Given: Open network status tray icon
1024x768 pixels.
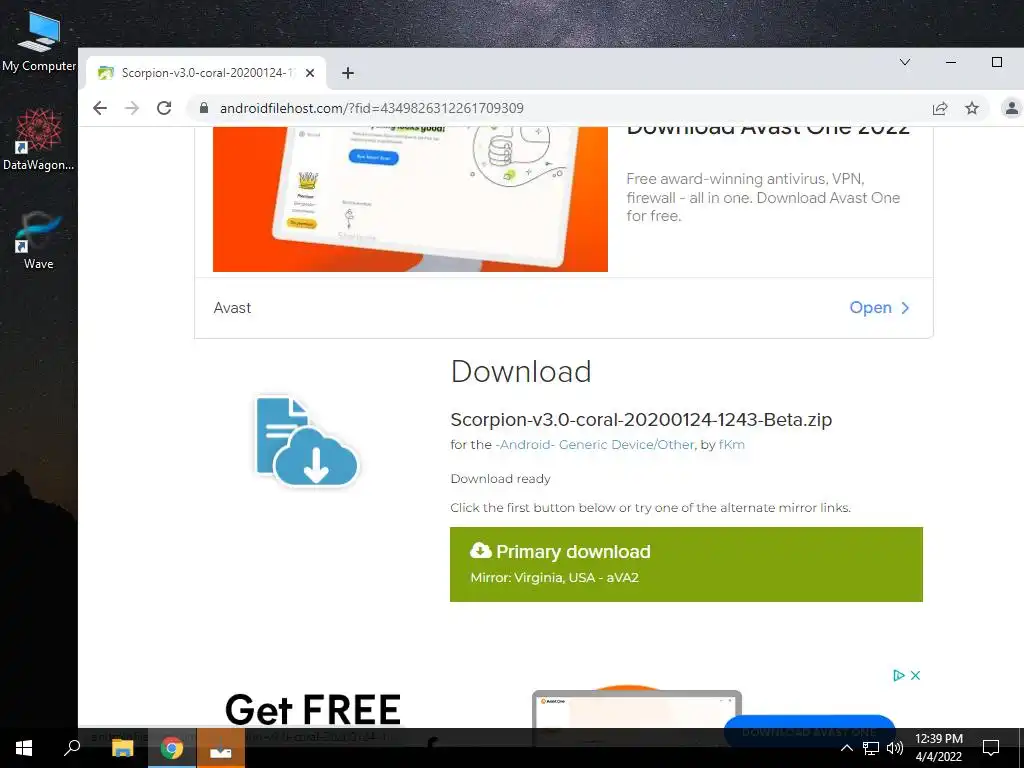Looking at the screenshot, I should pyautogui.click(x=871, y=748).
